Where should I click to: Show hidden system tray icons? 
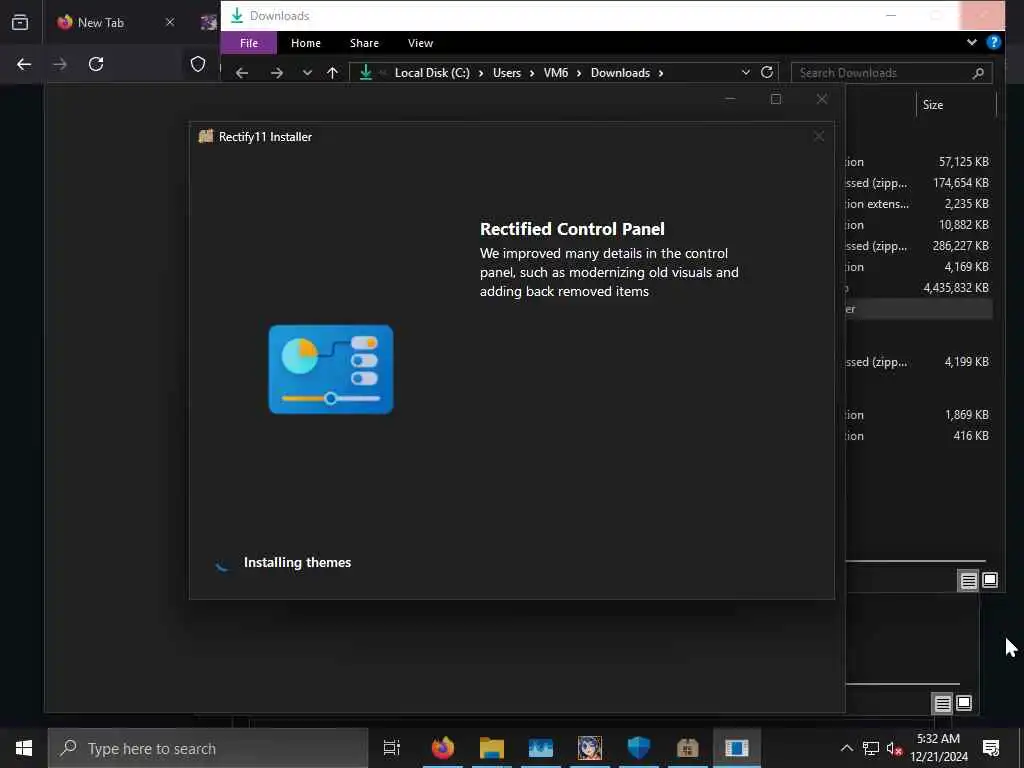[x=846, y=748]
